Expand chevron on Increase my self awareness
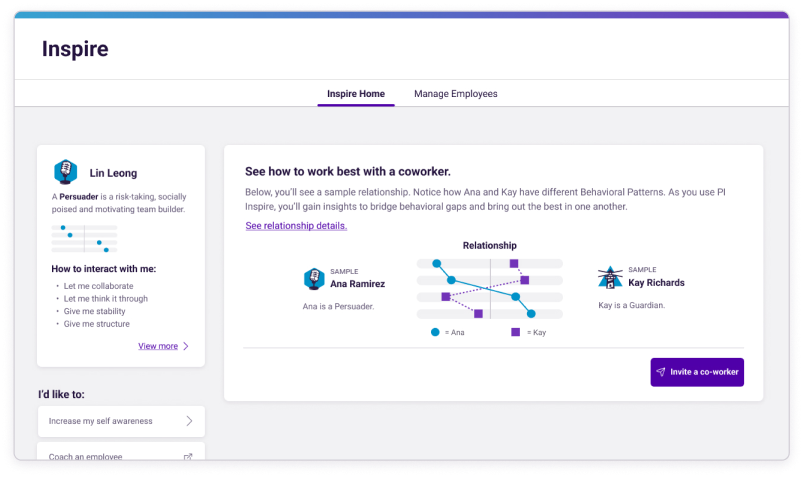The width and height of the screenshot is (803, 477). click(x=189, y=421)
